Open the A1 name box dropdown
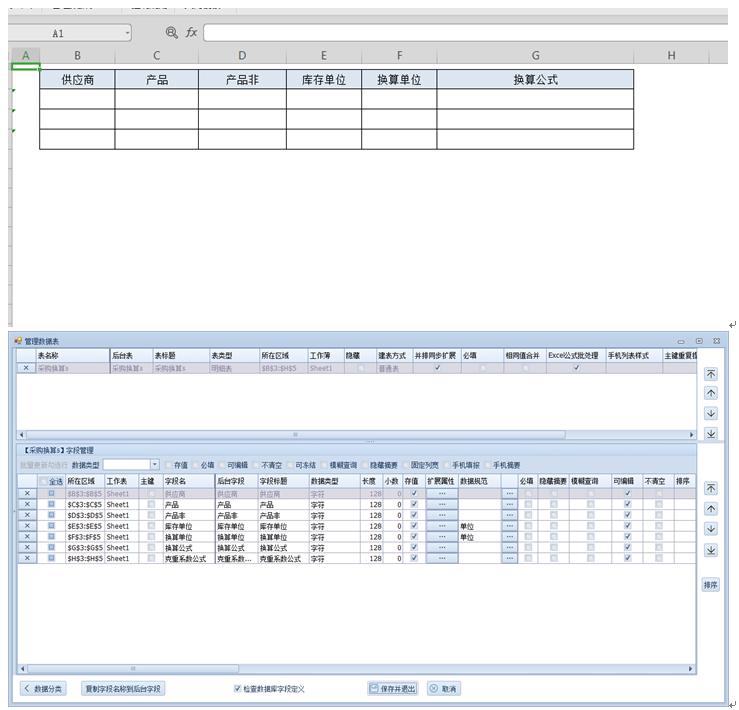The image size is (739, 710). coord(127,33)
